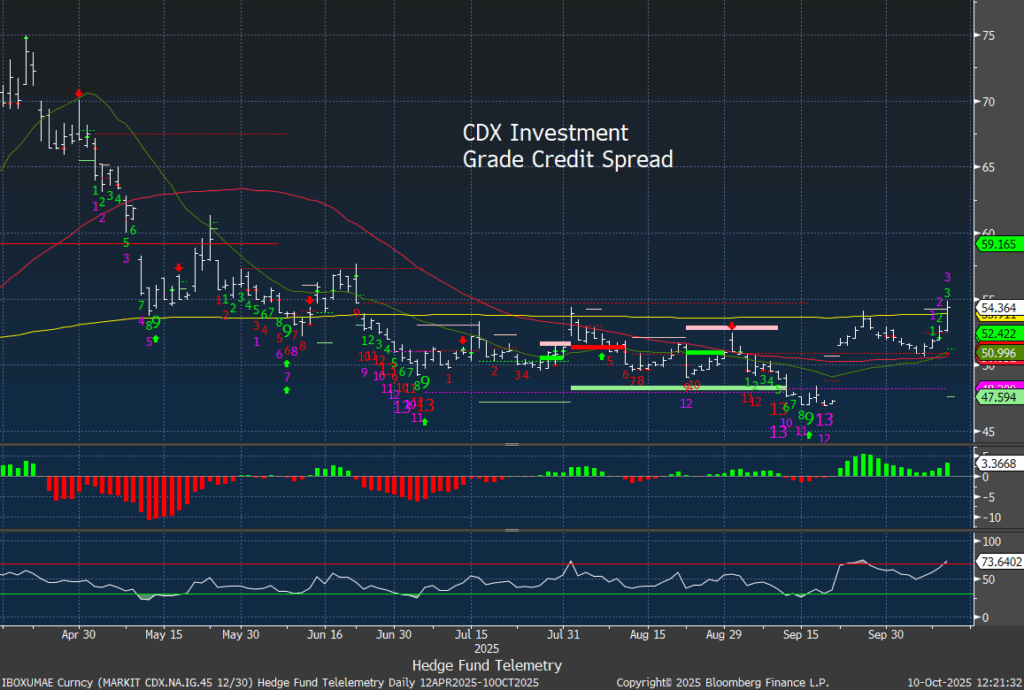Screen dimensions: 1024x690
Task: Click the Hedge Fund Telemetry label
Action: tap(486, 665)
